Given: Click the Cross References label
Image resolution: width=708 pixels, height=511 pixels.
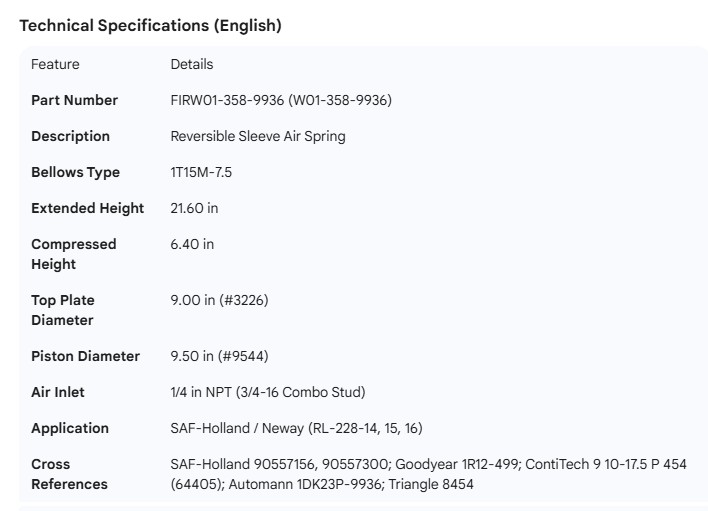Looking at the screenshot, I should [x=69, y=474].
